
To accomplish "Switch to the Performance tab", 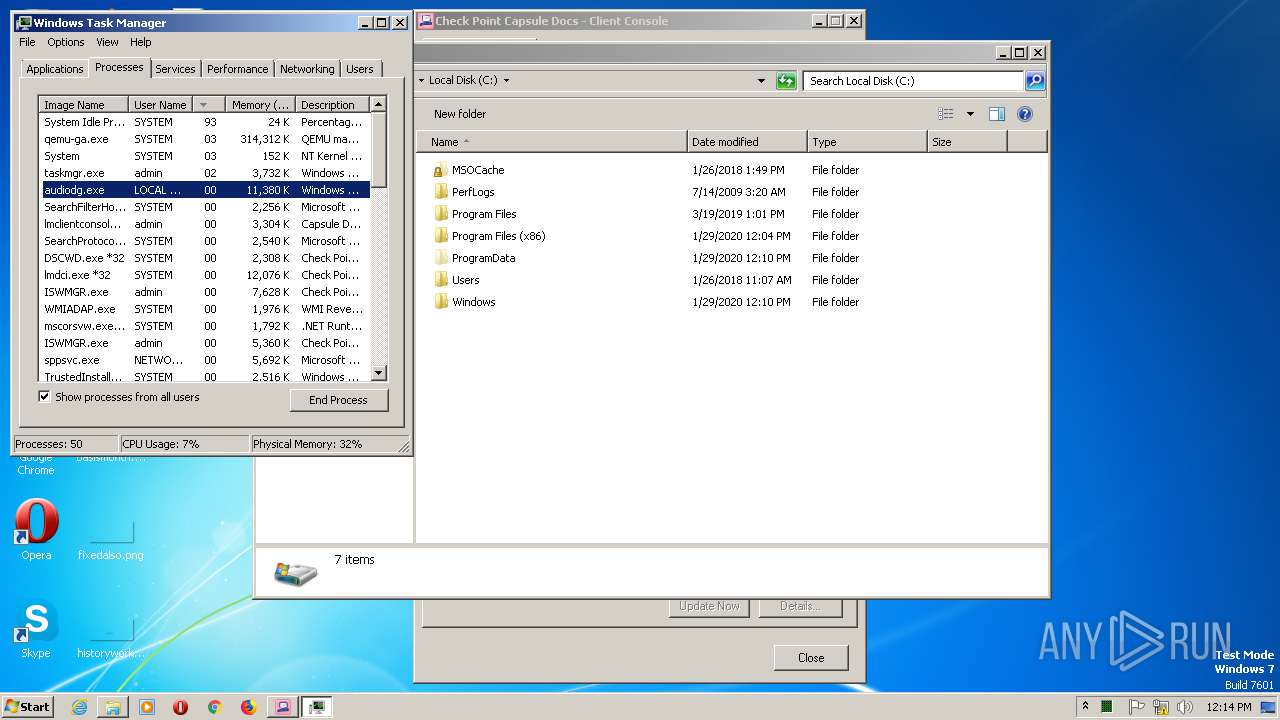I will tap(238, 69).
